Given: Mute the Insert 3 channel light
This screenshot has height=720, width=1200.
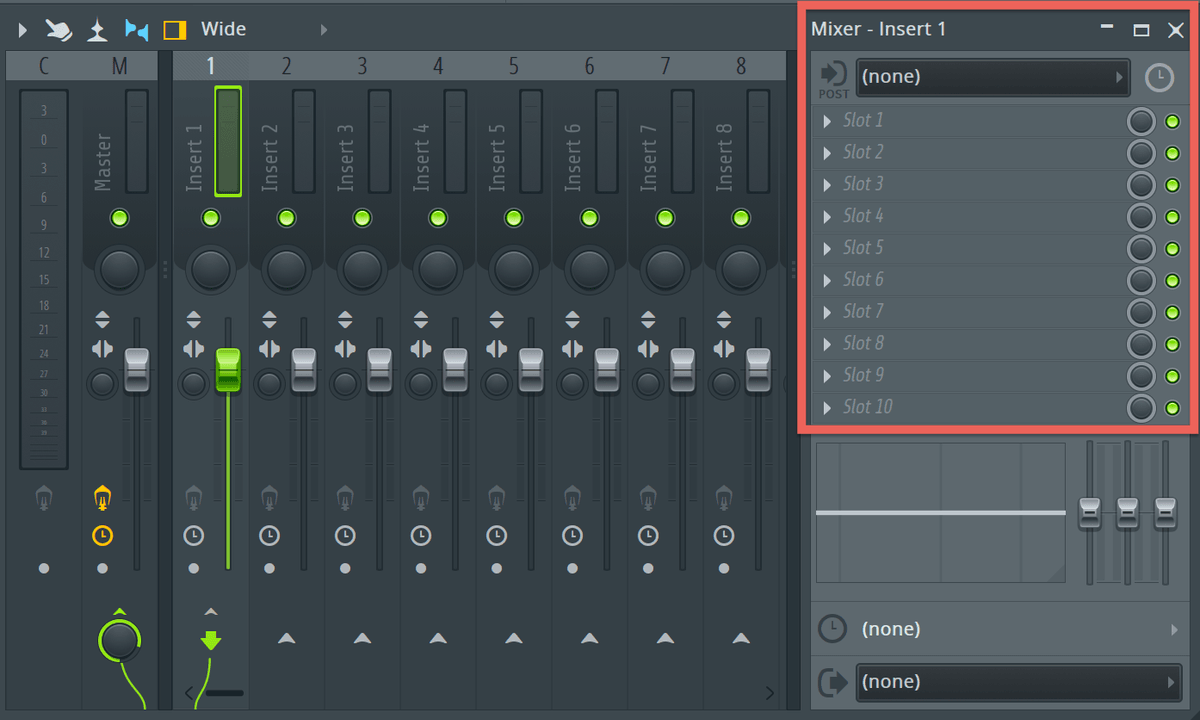Looking at the screenshot, I should point(361,217).
